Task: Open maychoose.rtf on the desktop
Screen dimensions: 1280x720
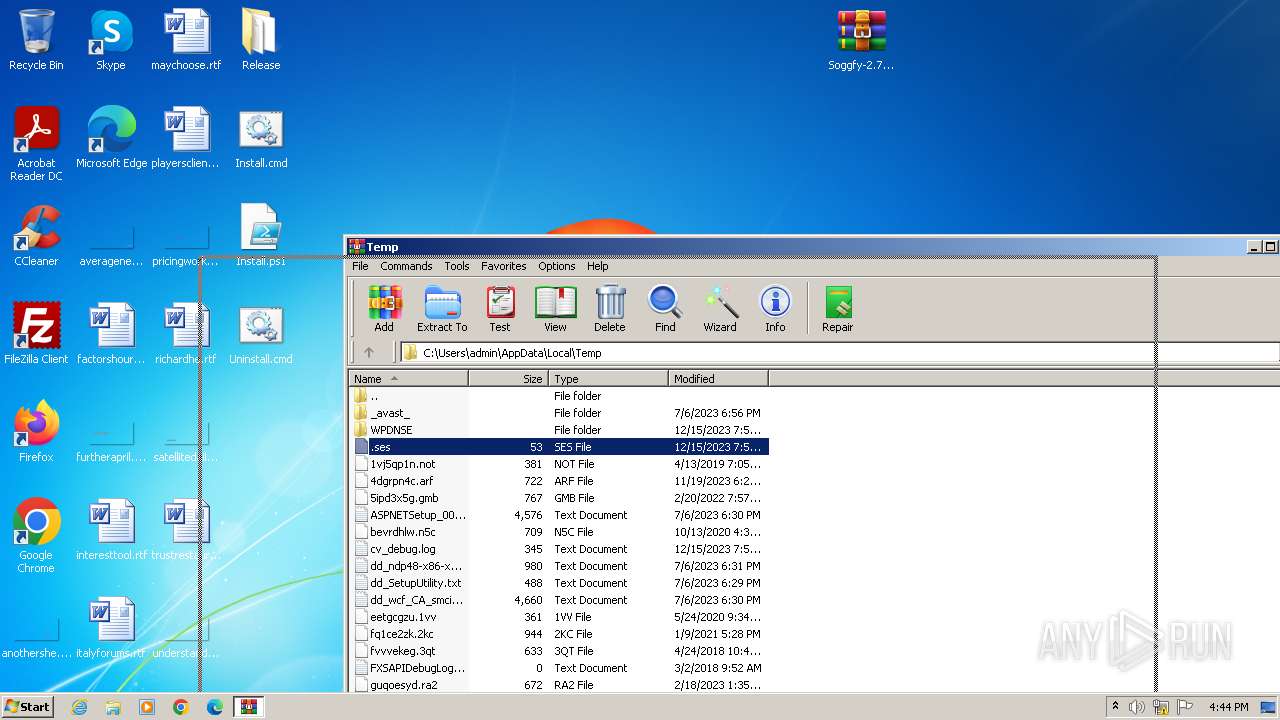Action: [186, 40]
